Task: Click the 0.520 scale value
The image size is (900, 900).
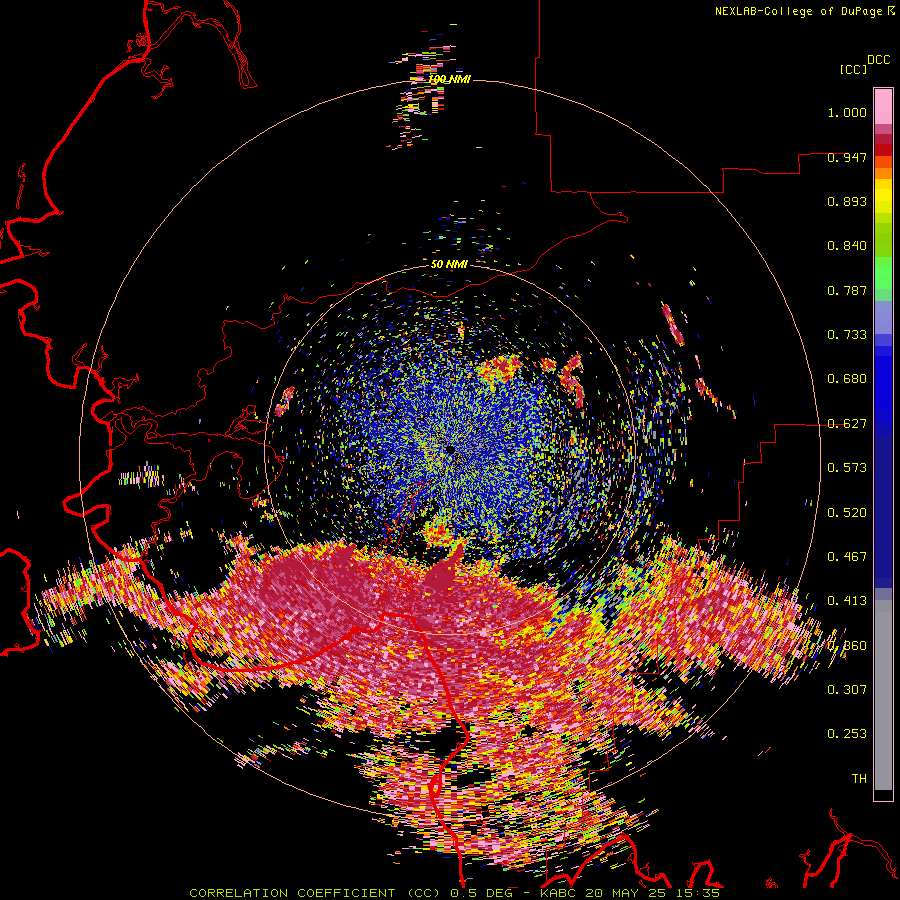Action: coord(847,512)
